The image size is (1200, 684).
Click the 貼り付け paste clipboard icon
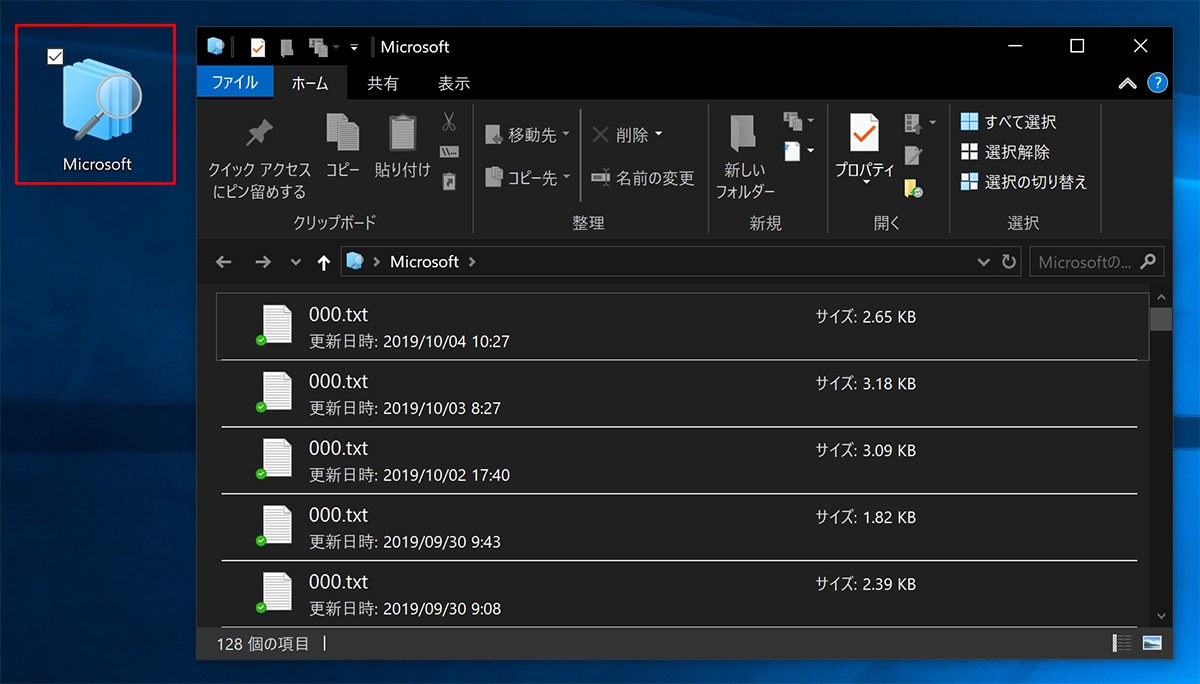(402, 132)
